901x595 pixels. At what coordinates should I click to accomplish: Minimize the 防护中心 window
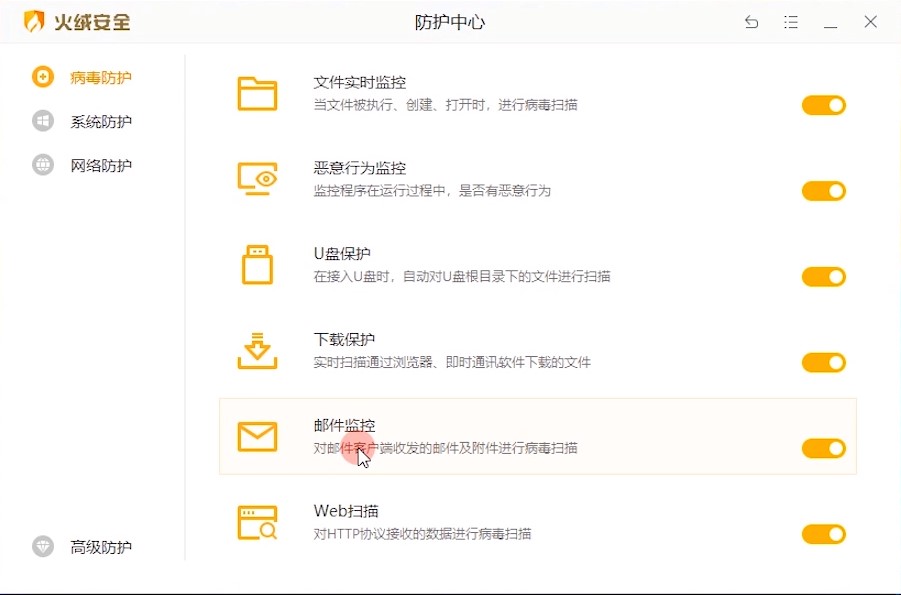pos(830,26)
